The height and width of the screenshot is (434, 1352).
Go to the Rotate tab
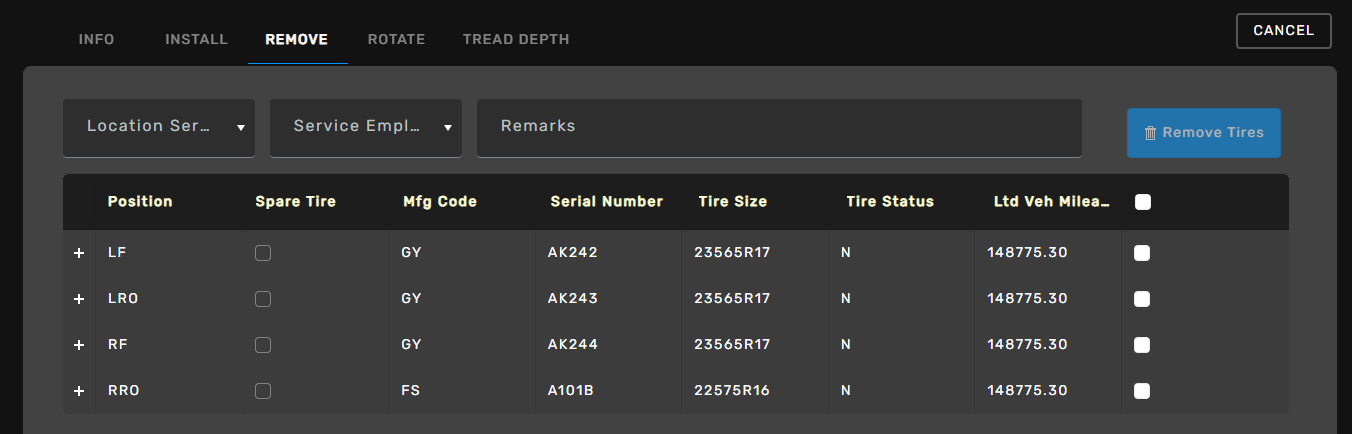point(396,40)
